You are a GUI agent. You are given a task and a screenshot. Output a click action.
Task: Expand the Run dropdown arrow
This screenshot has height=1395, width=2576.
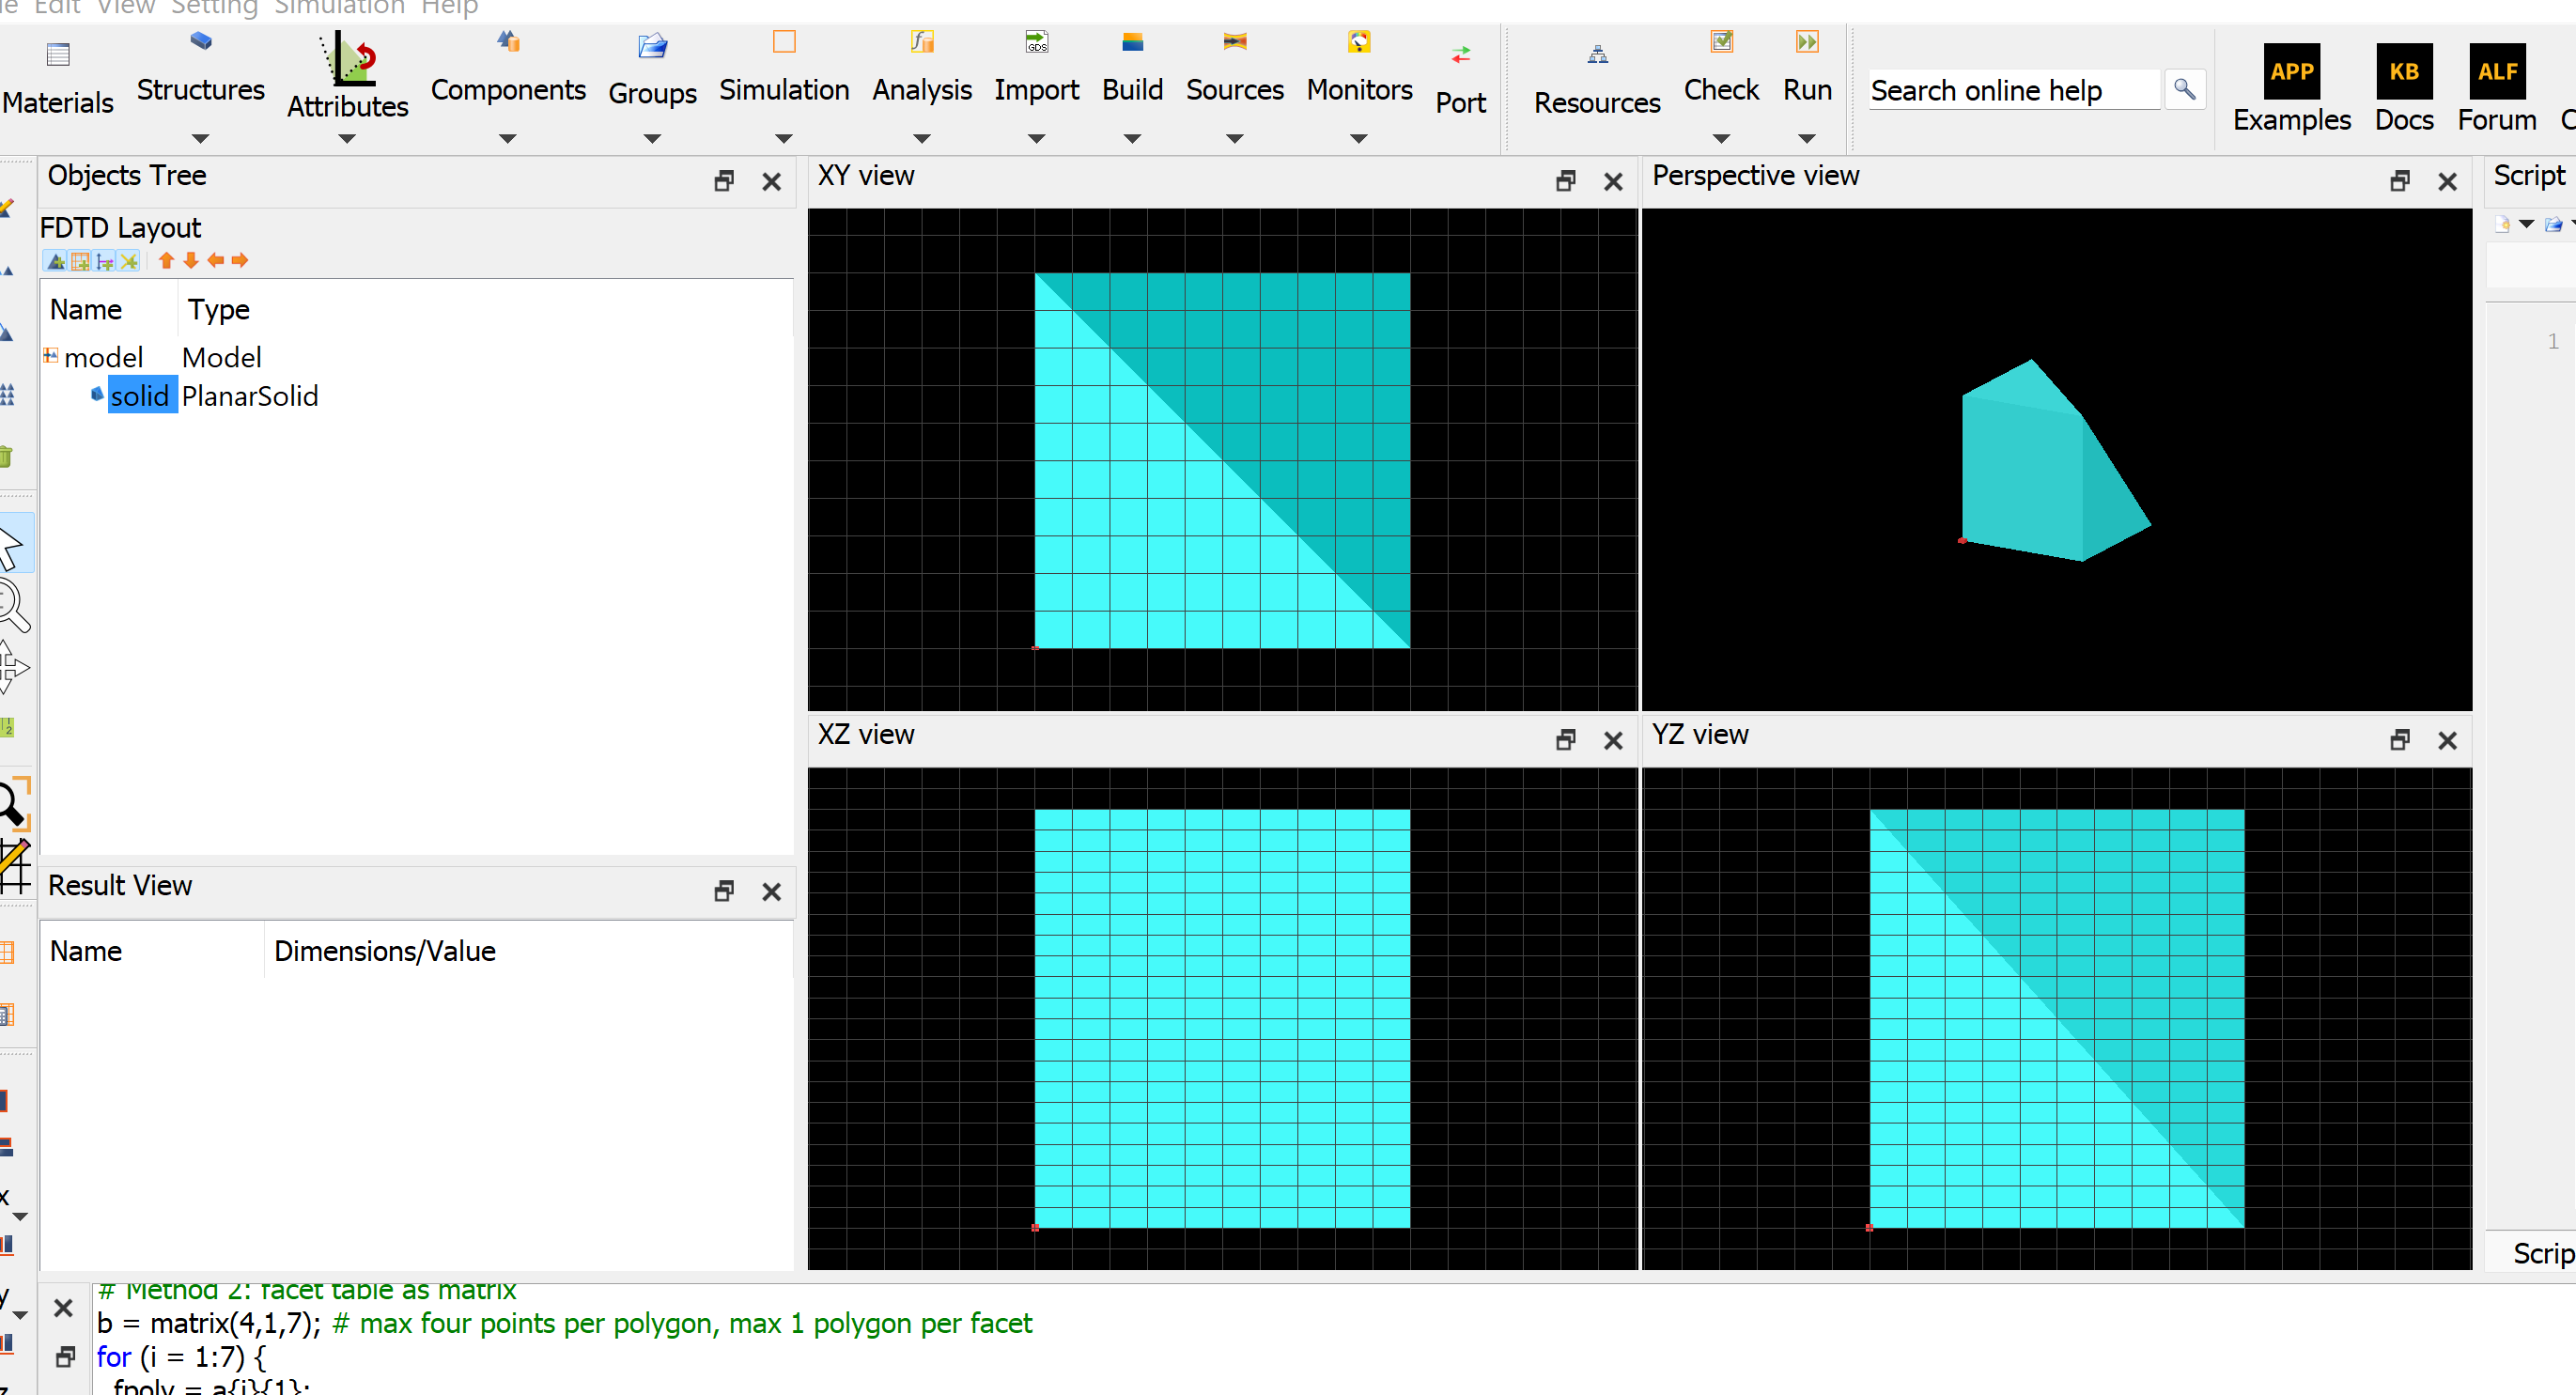click(1807, 138)
